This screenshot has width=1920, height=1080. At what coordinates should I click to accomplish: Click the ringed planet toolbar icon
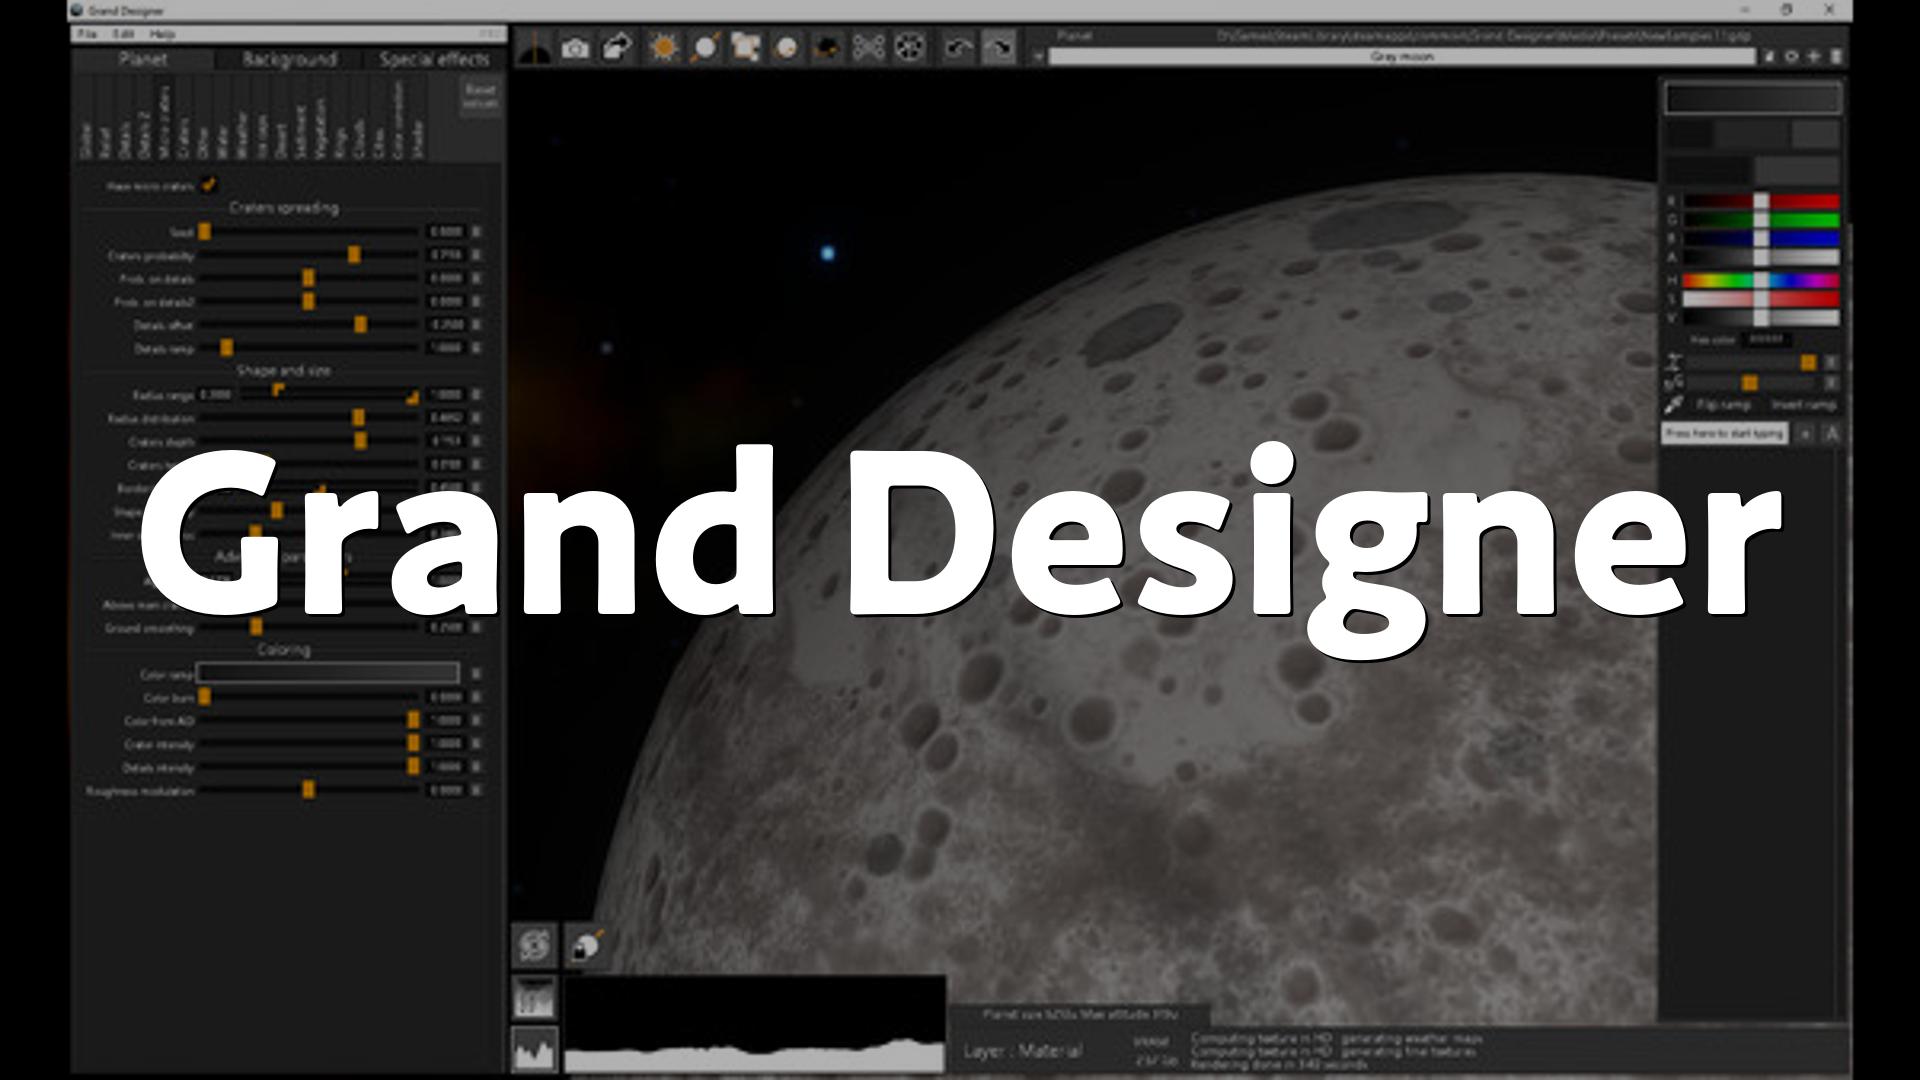[705, 47]
